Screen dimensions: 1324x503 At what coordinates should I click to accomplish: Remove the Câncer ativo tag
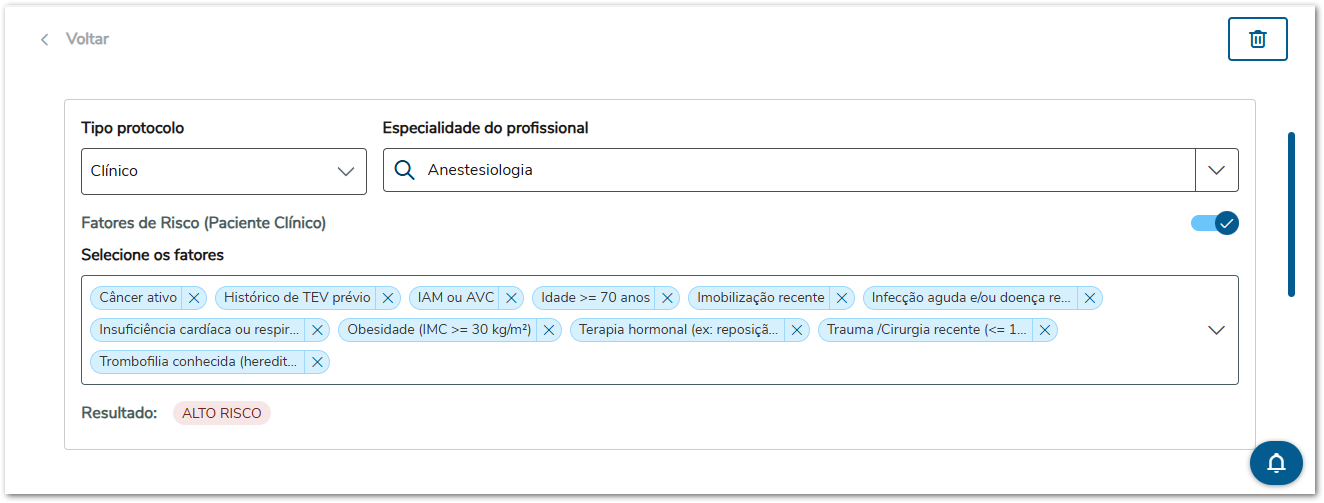click(x=195, y=297)
